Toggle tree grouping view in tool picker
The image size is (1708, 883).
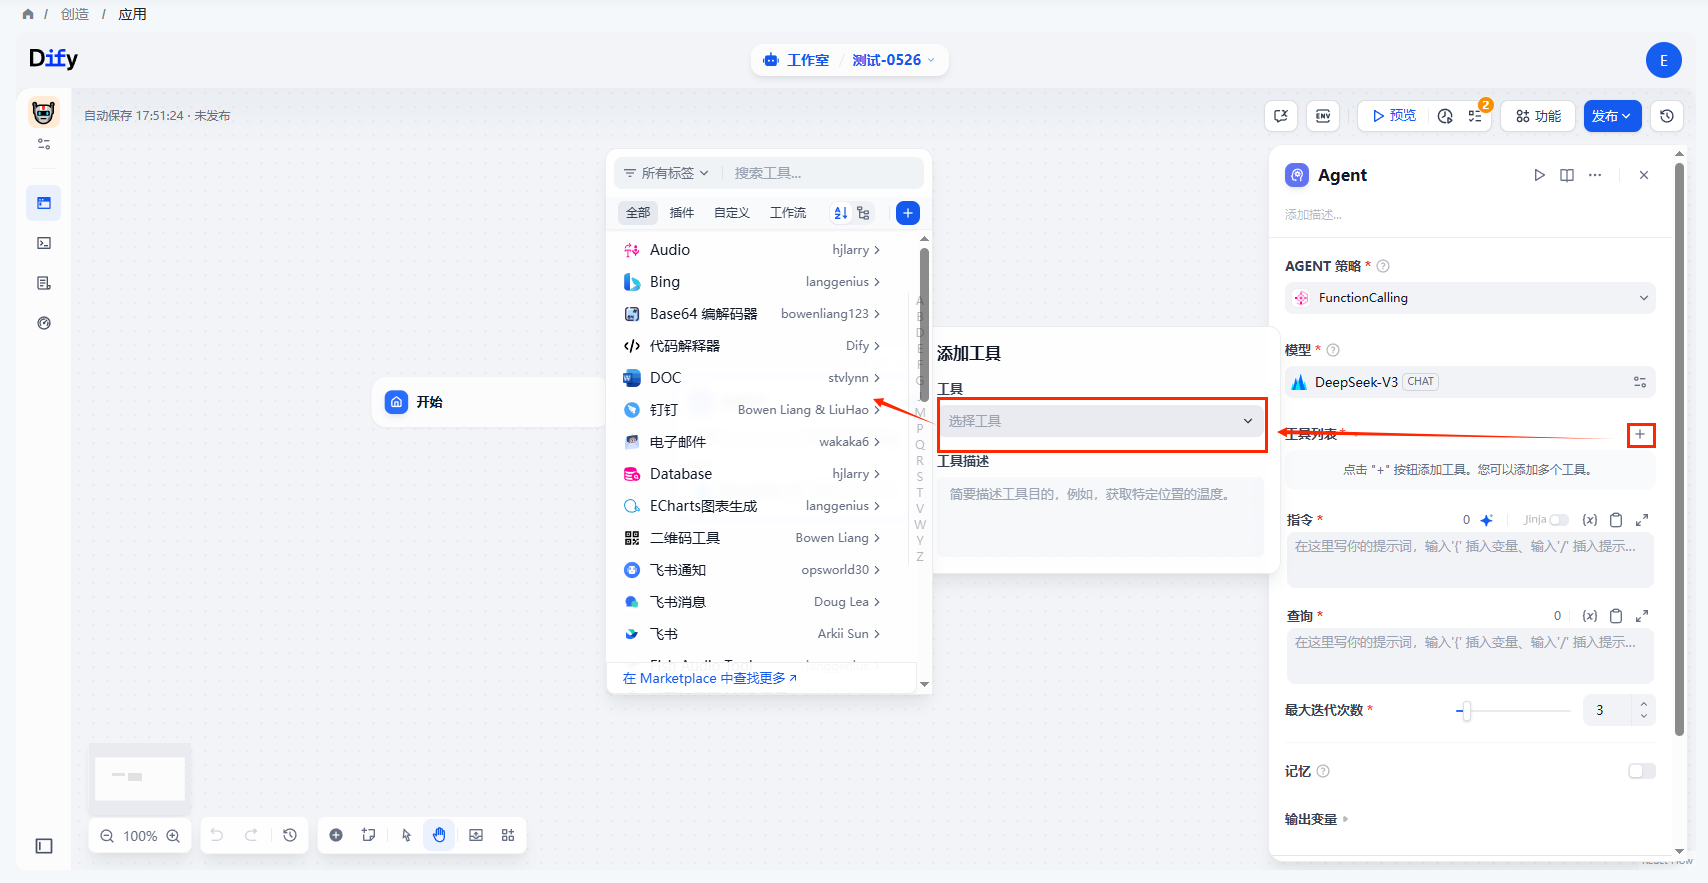[x=863, y=213]
